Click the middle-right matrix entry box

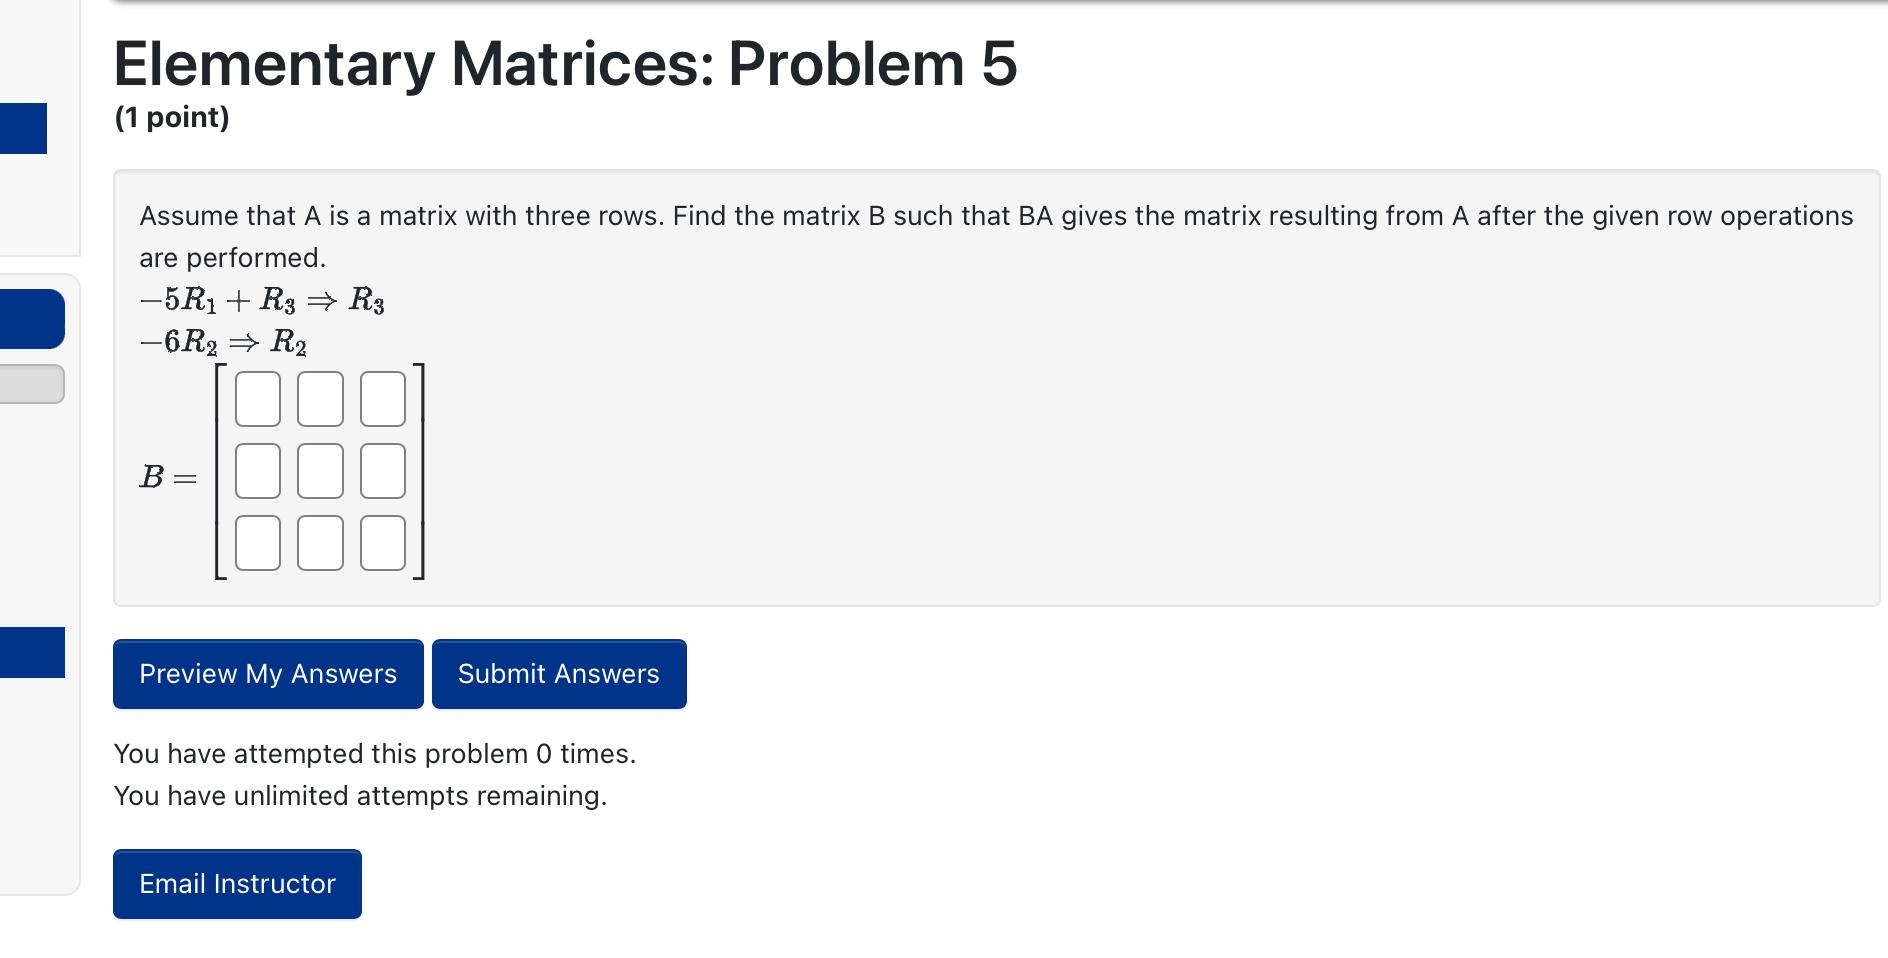(x=381, y=470)
